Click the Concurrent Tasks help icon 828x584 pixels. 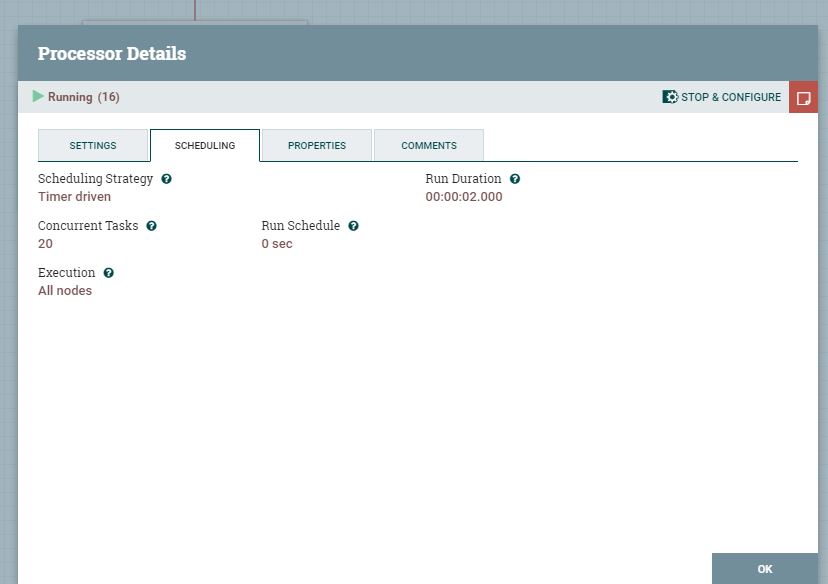pos(151,226)
